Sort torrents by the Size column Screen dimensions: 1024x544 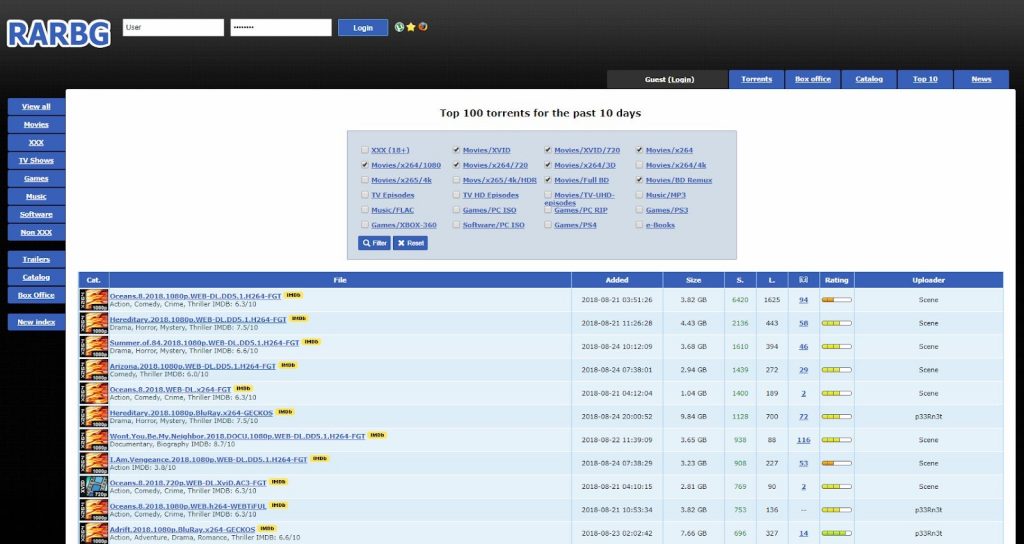[694, 280]
